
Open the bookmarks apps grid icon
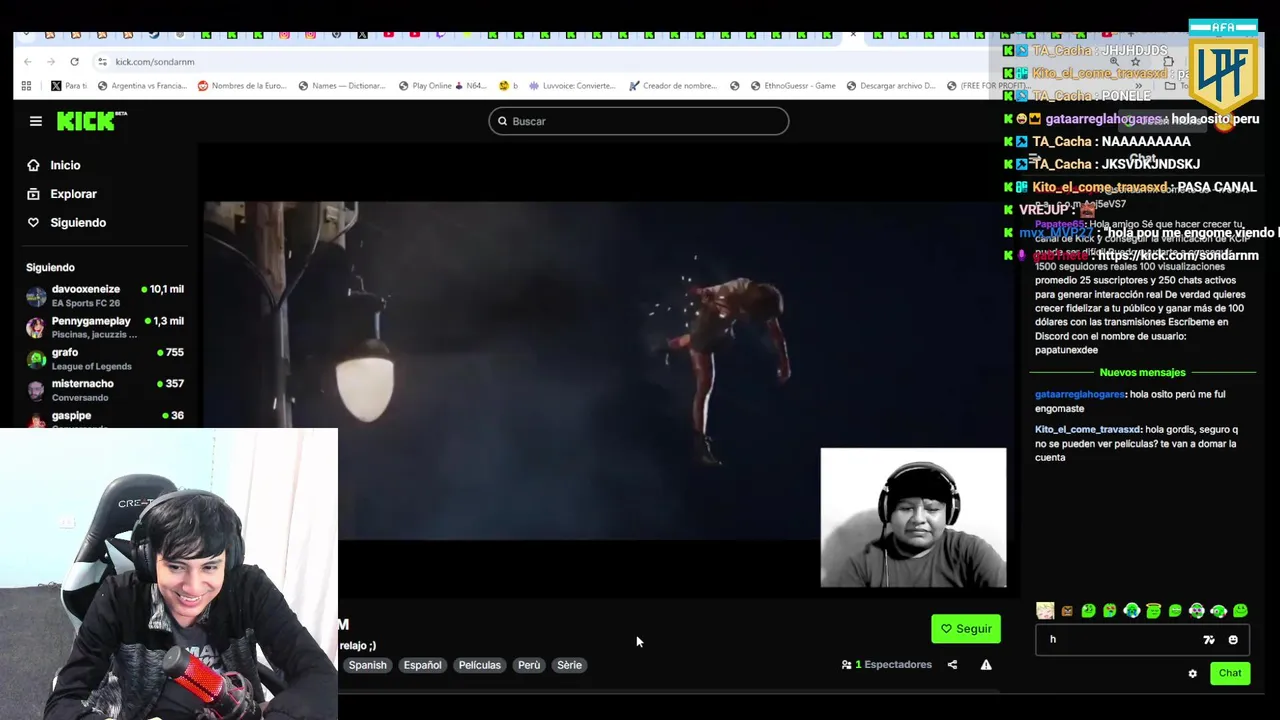[26, 86]
